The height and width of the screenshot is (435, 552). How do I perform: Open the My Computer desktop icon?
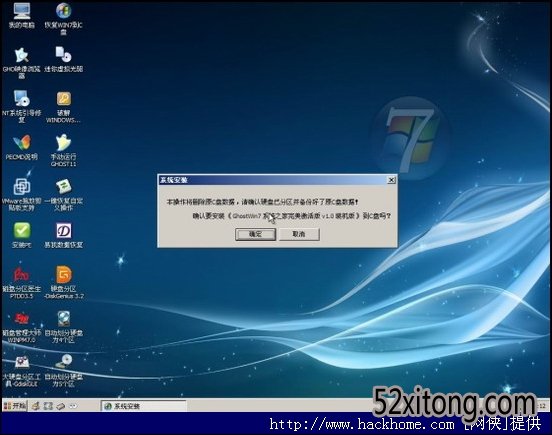[x=21, y=15]
